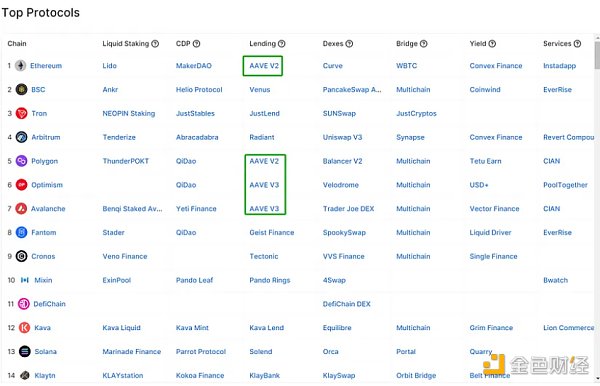Click the BSC chain logo icon
The height and width of the screenshot is (386, 600).
pyautogui.click(x=21, y=90)
